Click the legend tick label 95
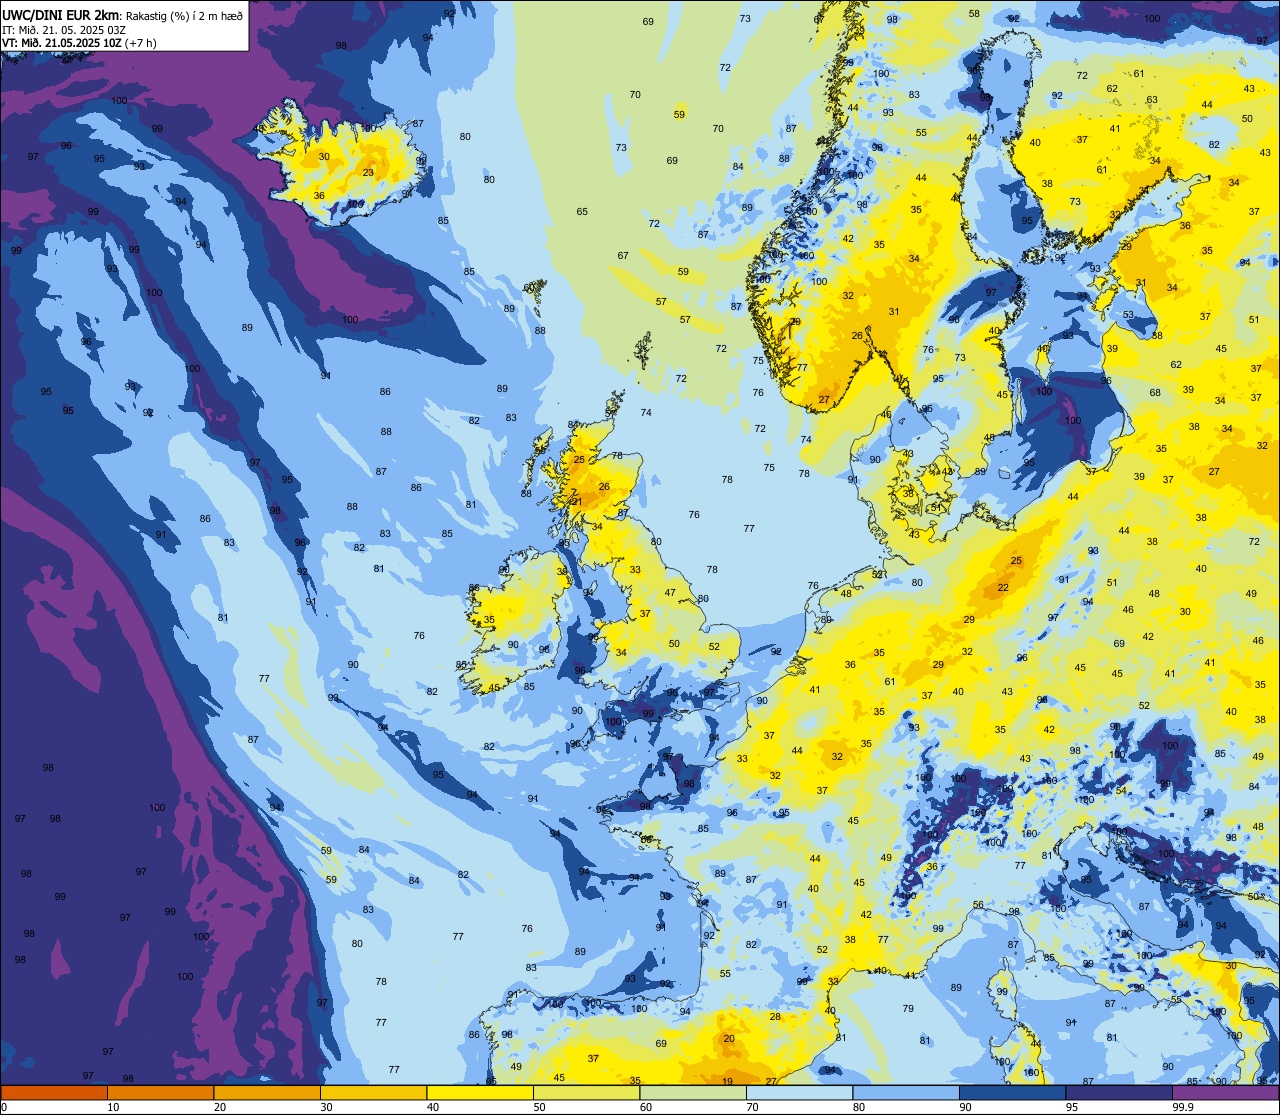Screen dimensions: 1280x1115 pyautogui.click(x=1071, y=1107)
